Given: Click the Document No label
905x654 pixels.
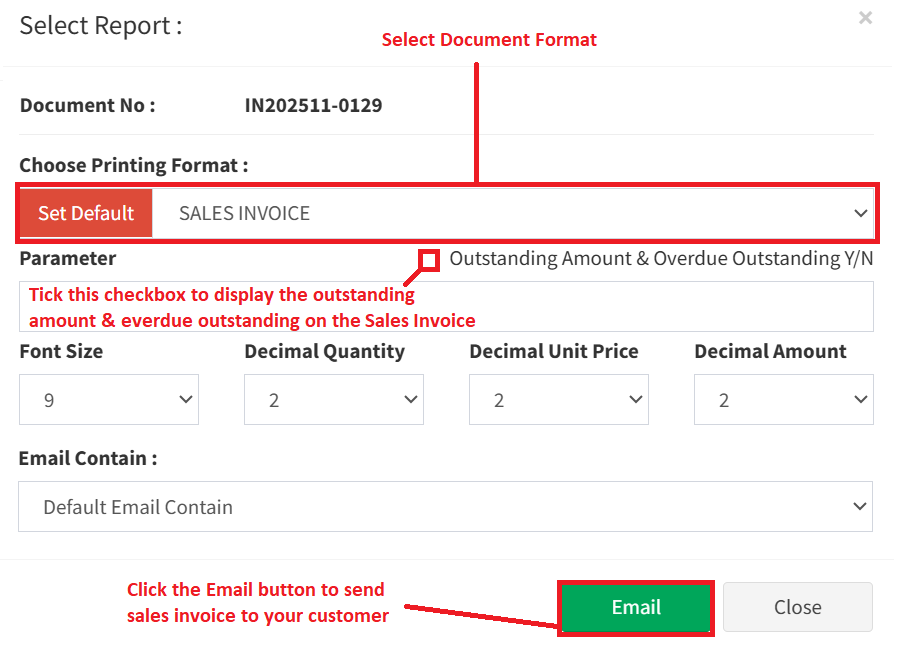Looking at the screenshot, I should coord(88,105).
